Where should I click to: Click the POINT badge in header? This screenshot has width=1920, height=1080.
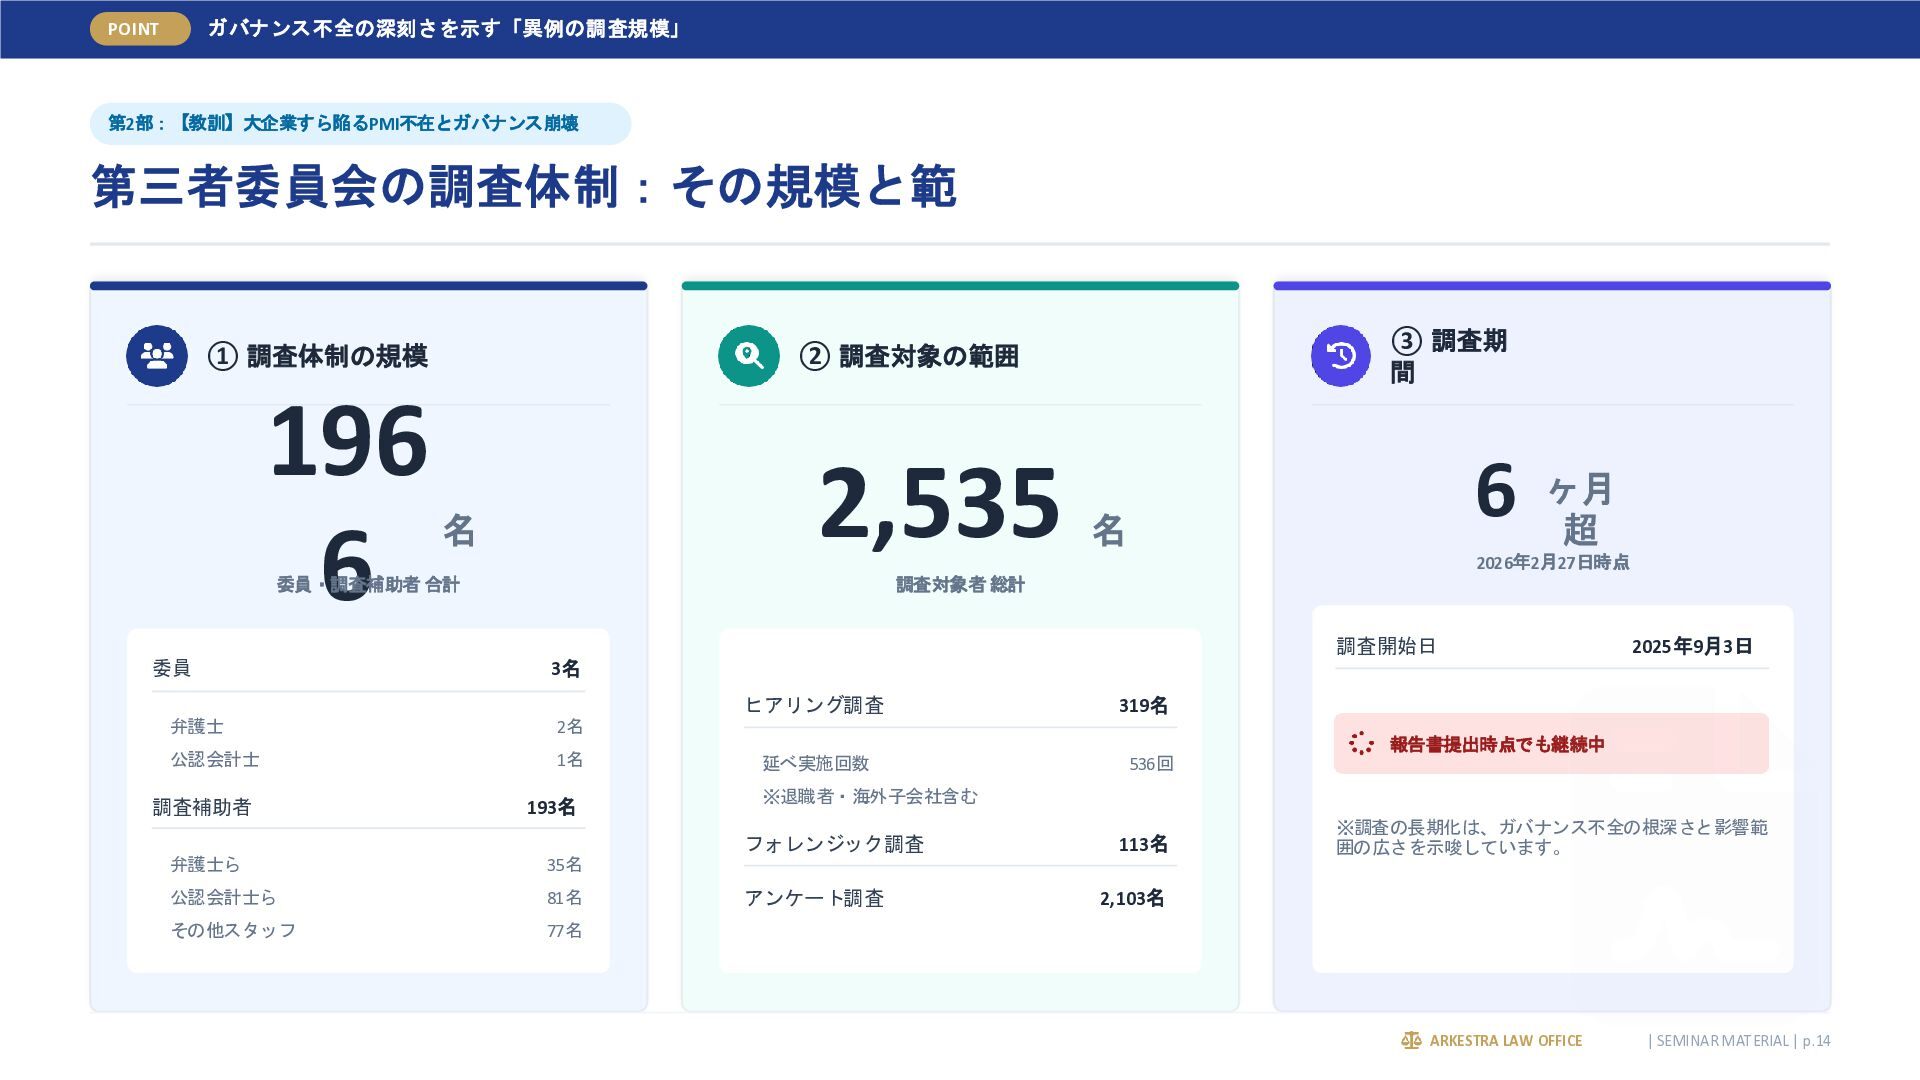(x=140, y=29)
